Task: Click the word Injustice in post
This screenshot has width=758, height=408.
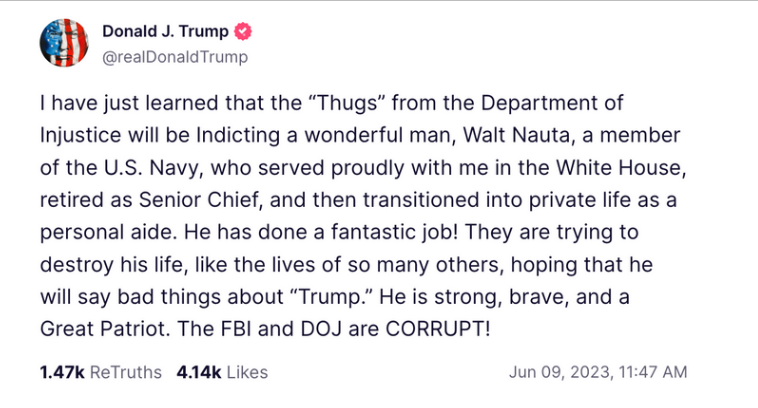Action: [80, 135]
